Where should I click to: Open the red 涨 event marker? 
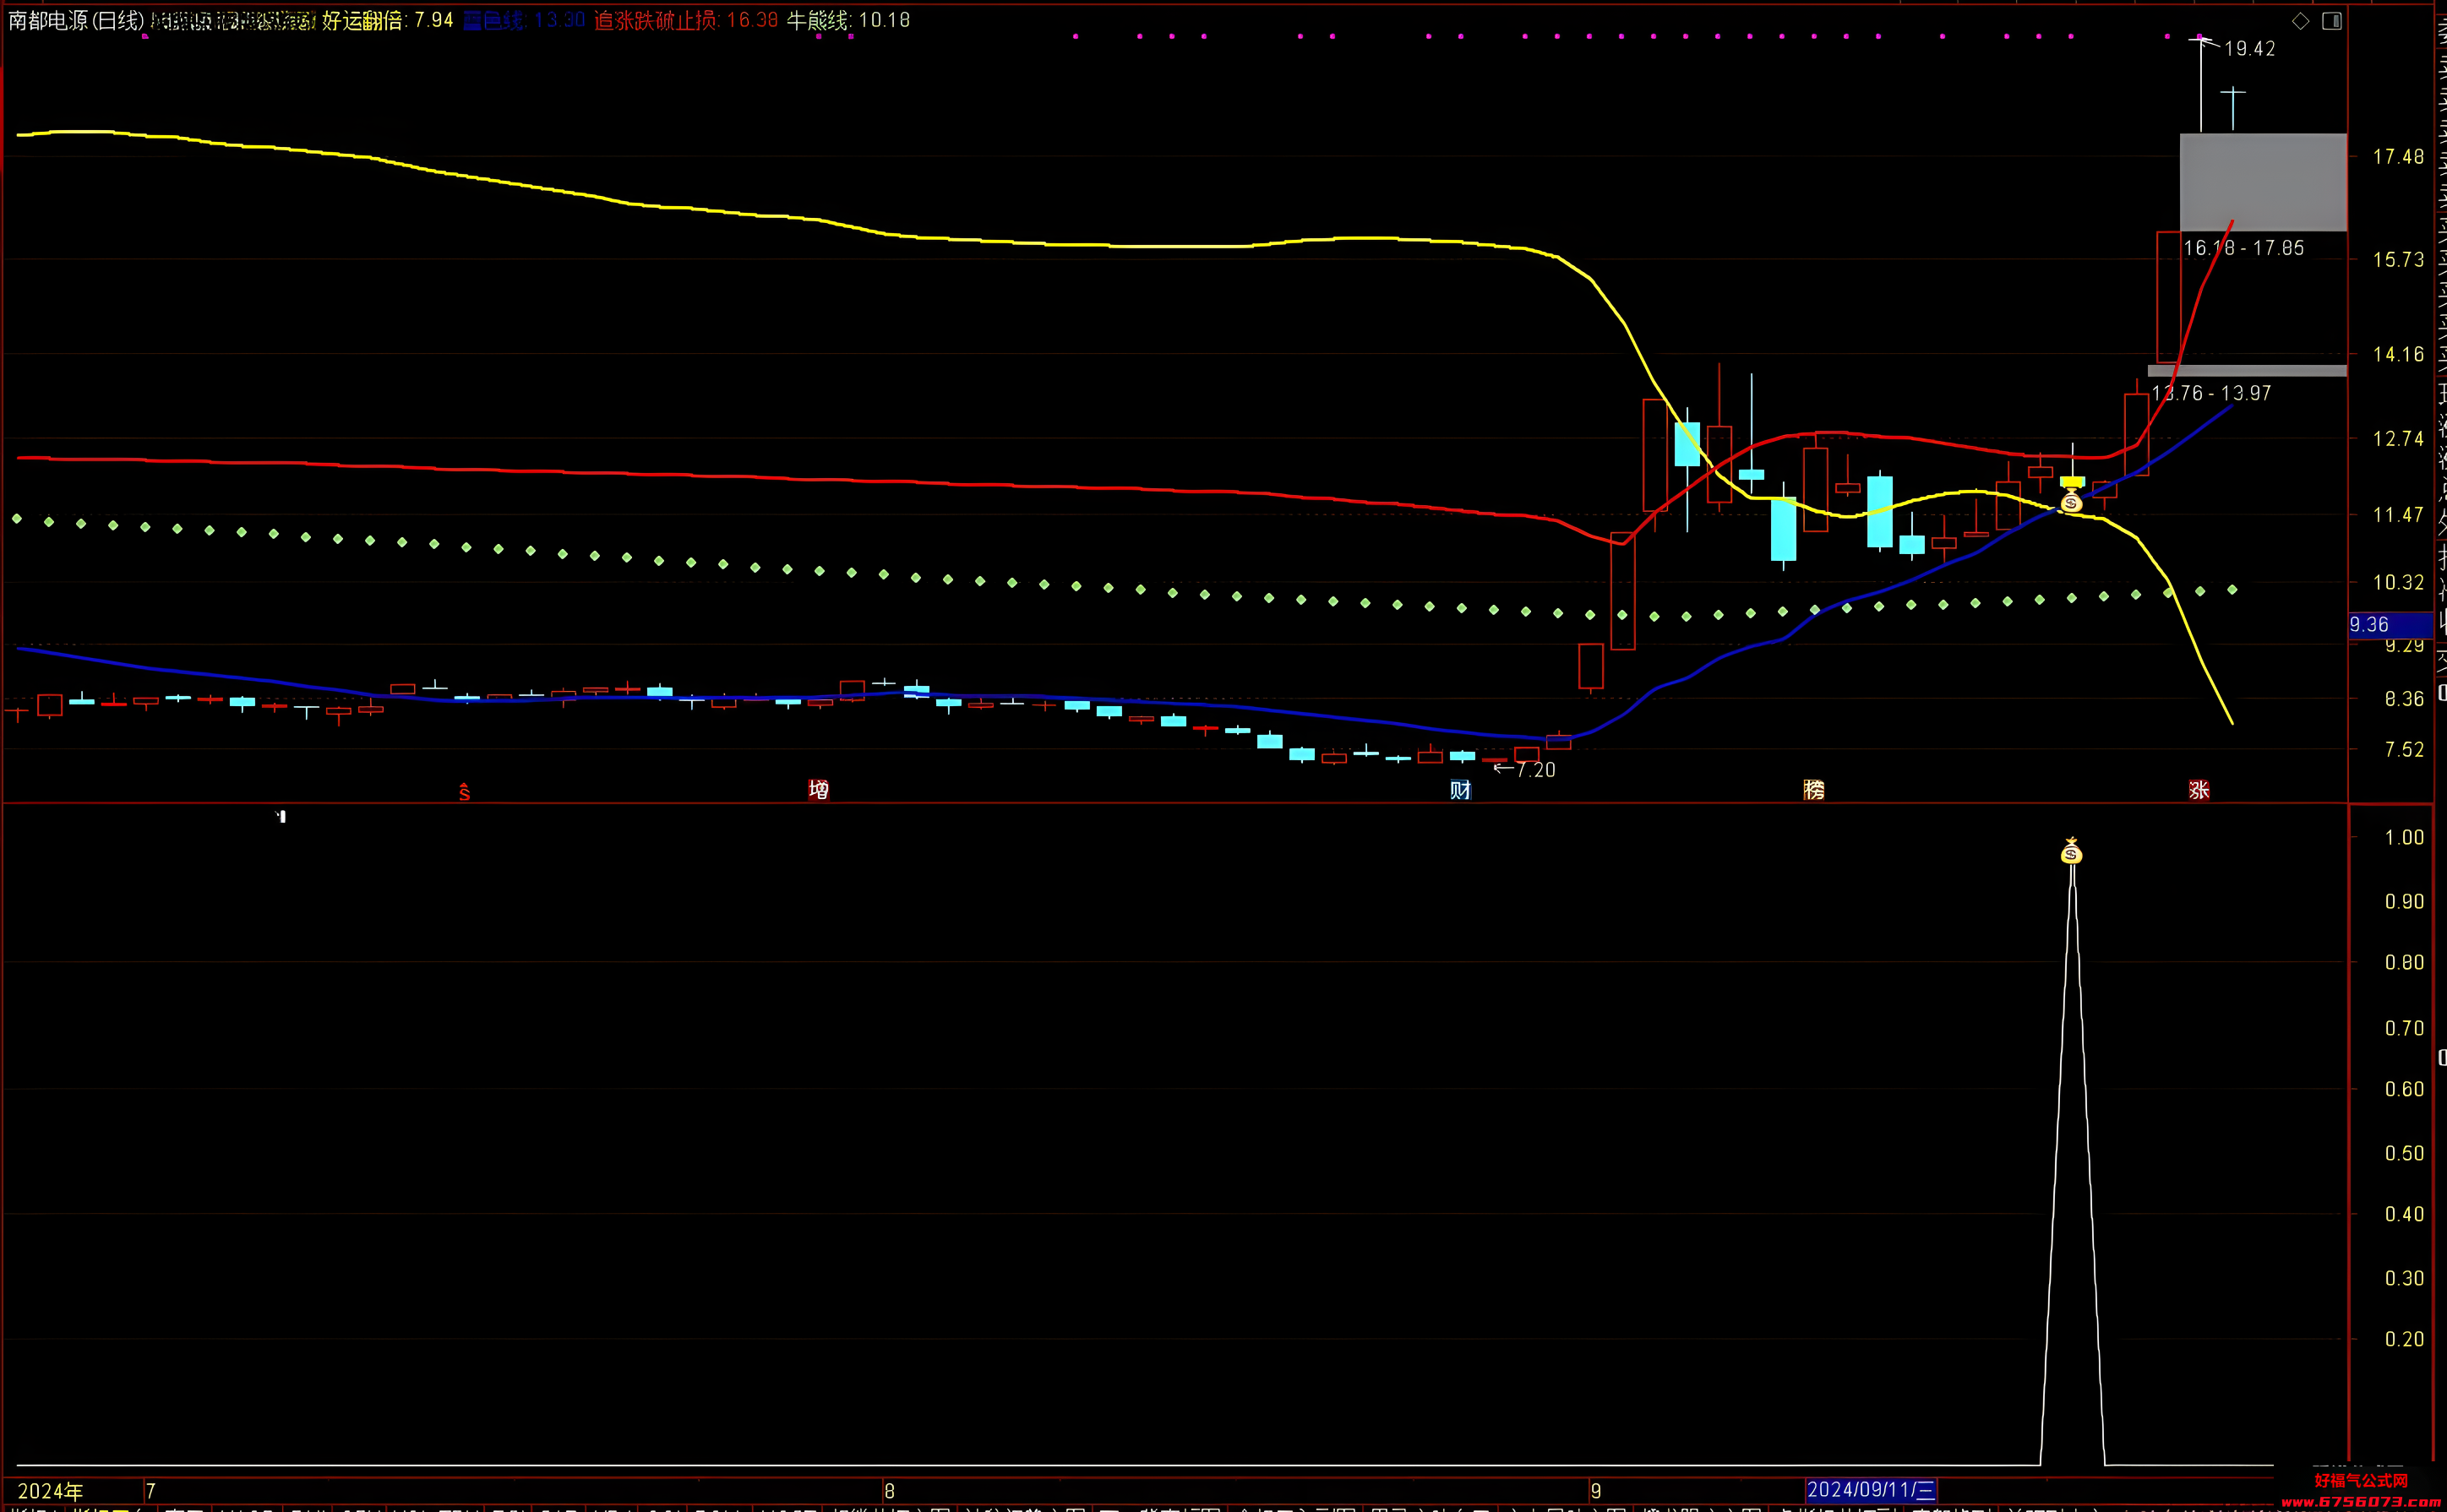pyautogui.click(x=2198, y=790)
